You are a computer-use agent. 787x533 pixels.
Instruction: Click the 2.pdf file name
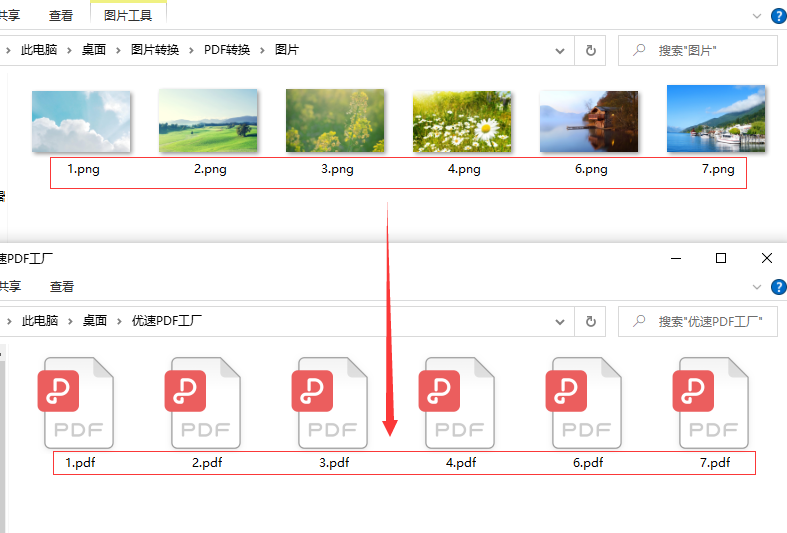[x=207, y=463]
